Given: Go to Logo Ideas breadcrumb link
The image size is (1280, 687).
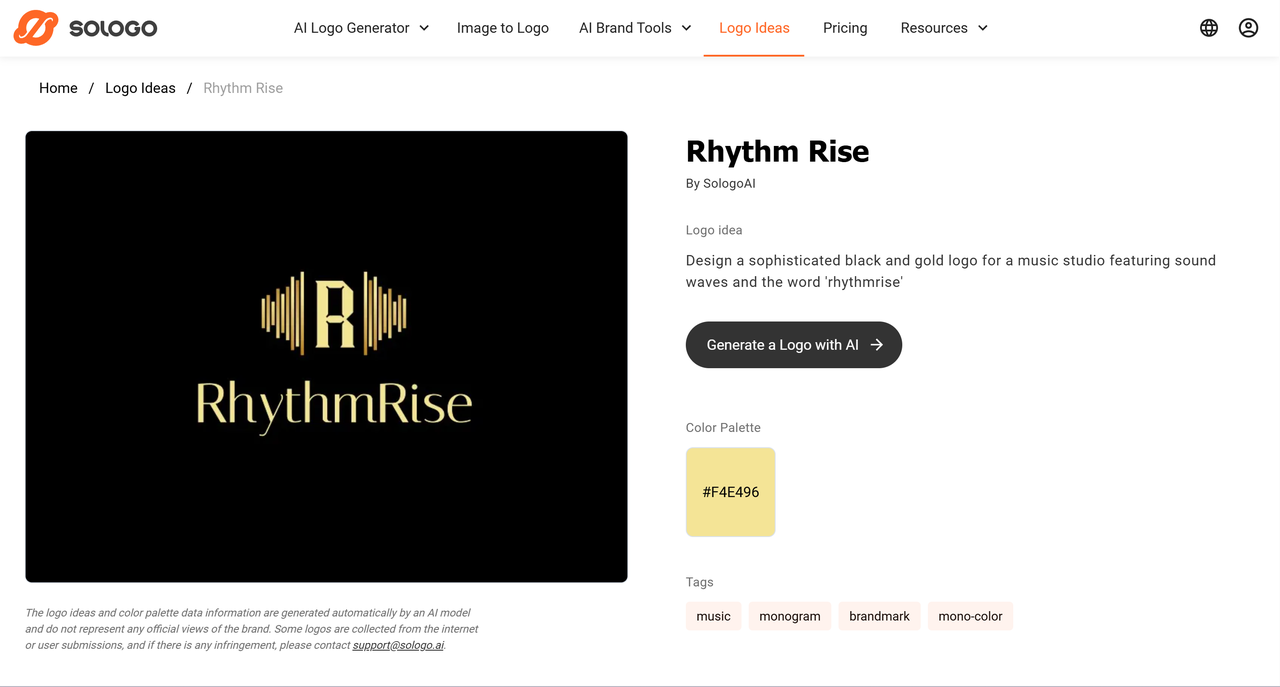Looking at the screenshot, I should tap(140, 88).
